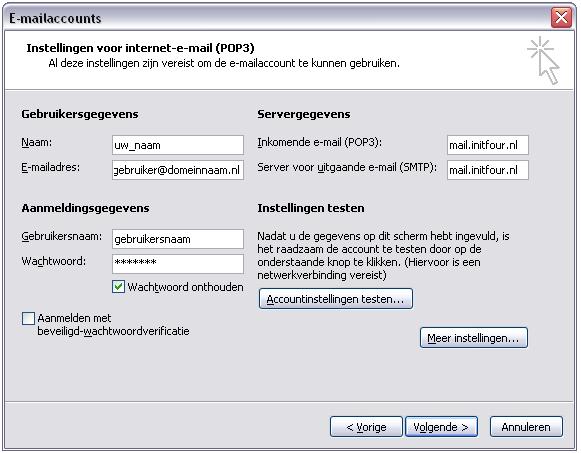Click the Gebruikersnaam label
This screenshot has width=581, height=453.
click(x=62, y=236)
